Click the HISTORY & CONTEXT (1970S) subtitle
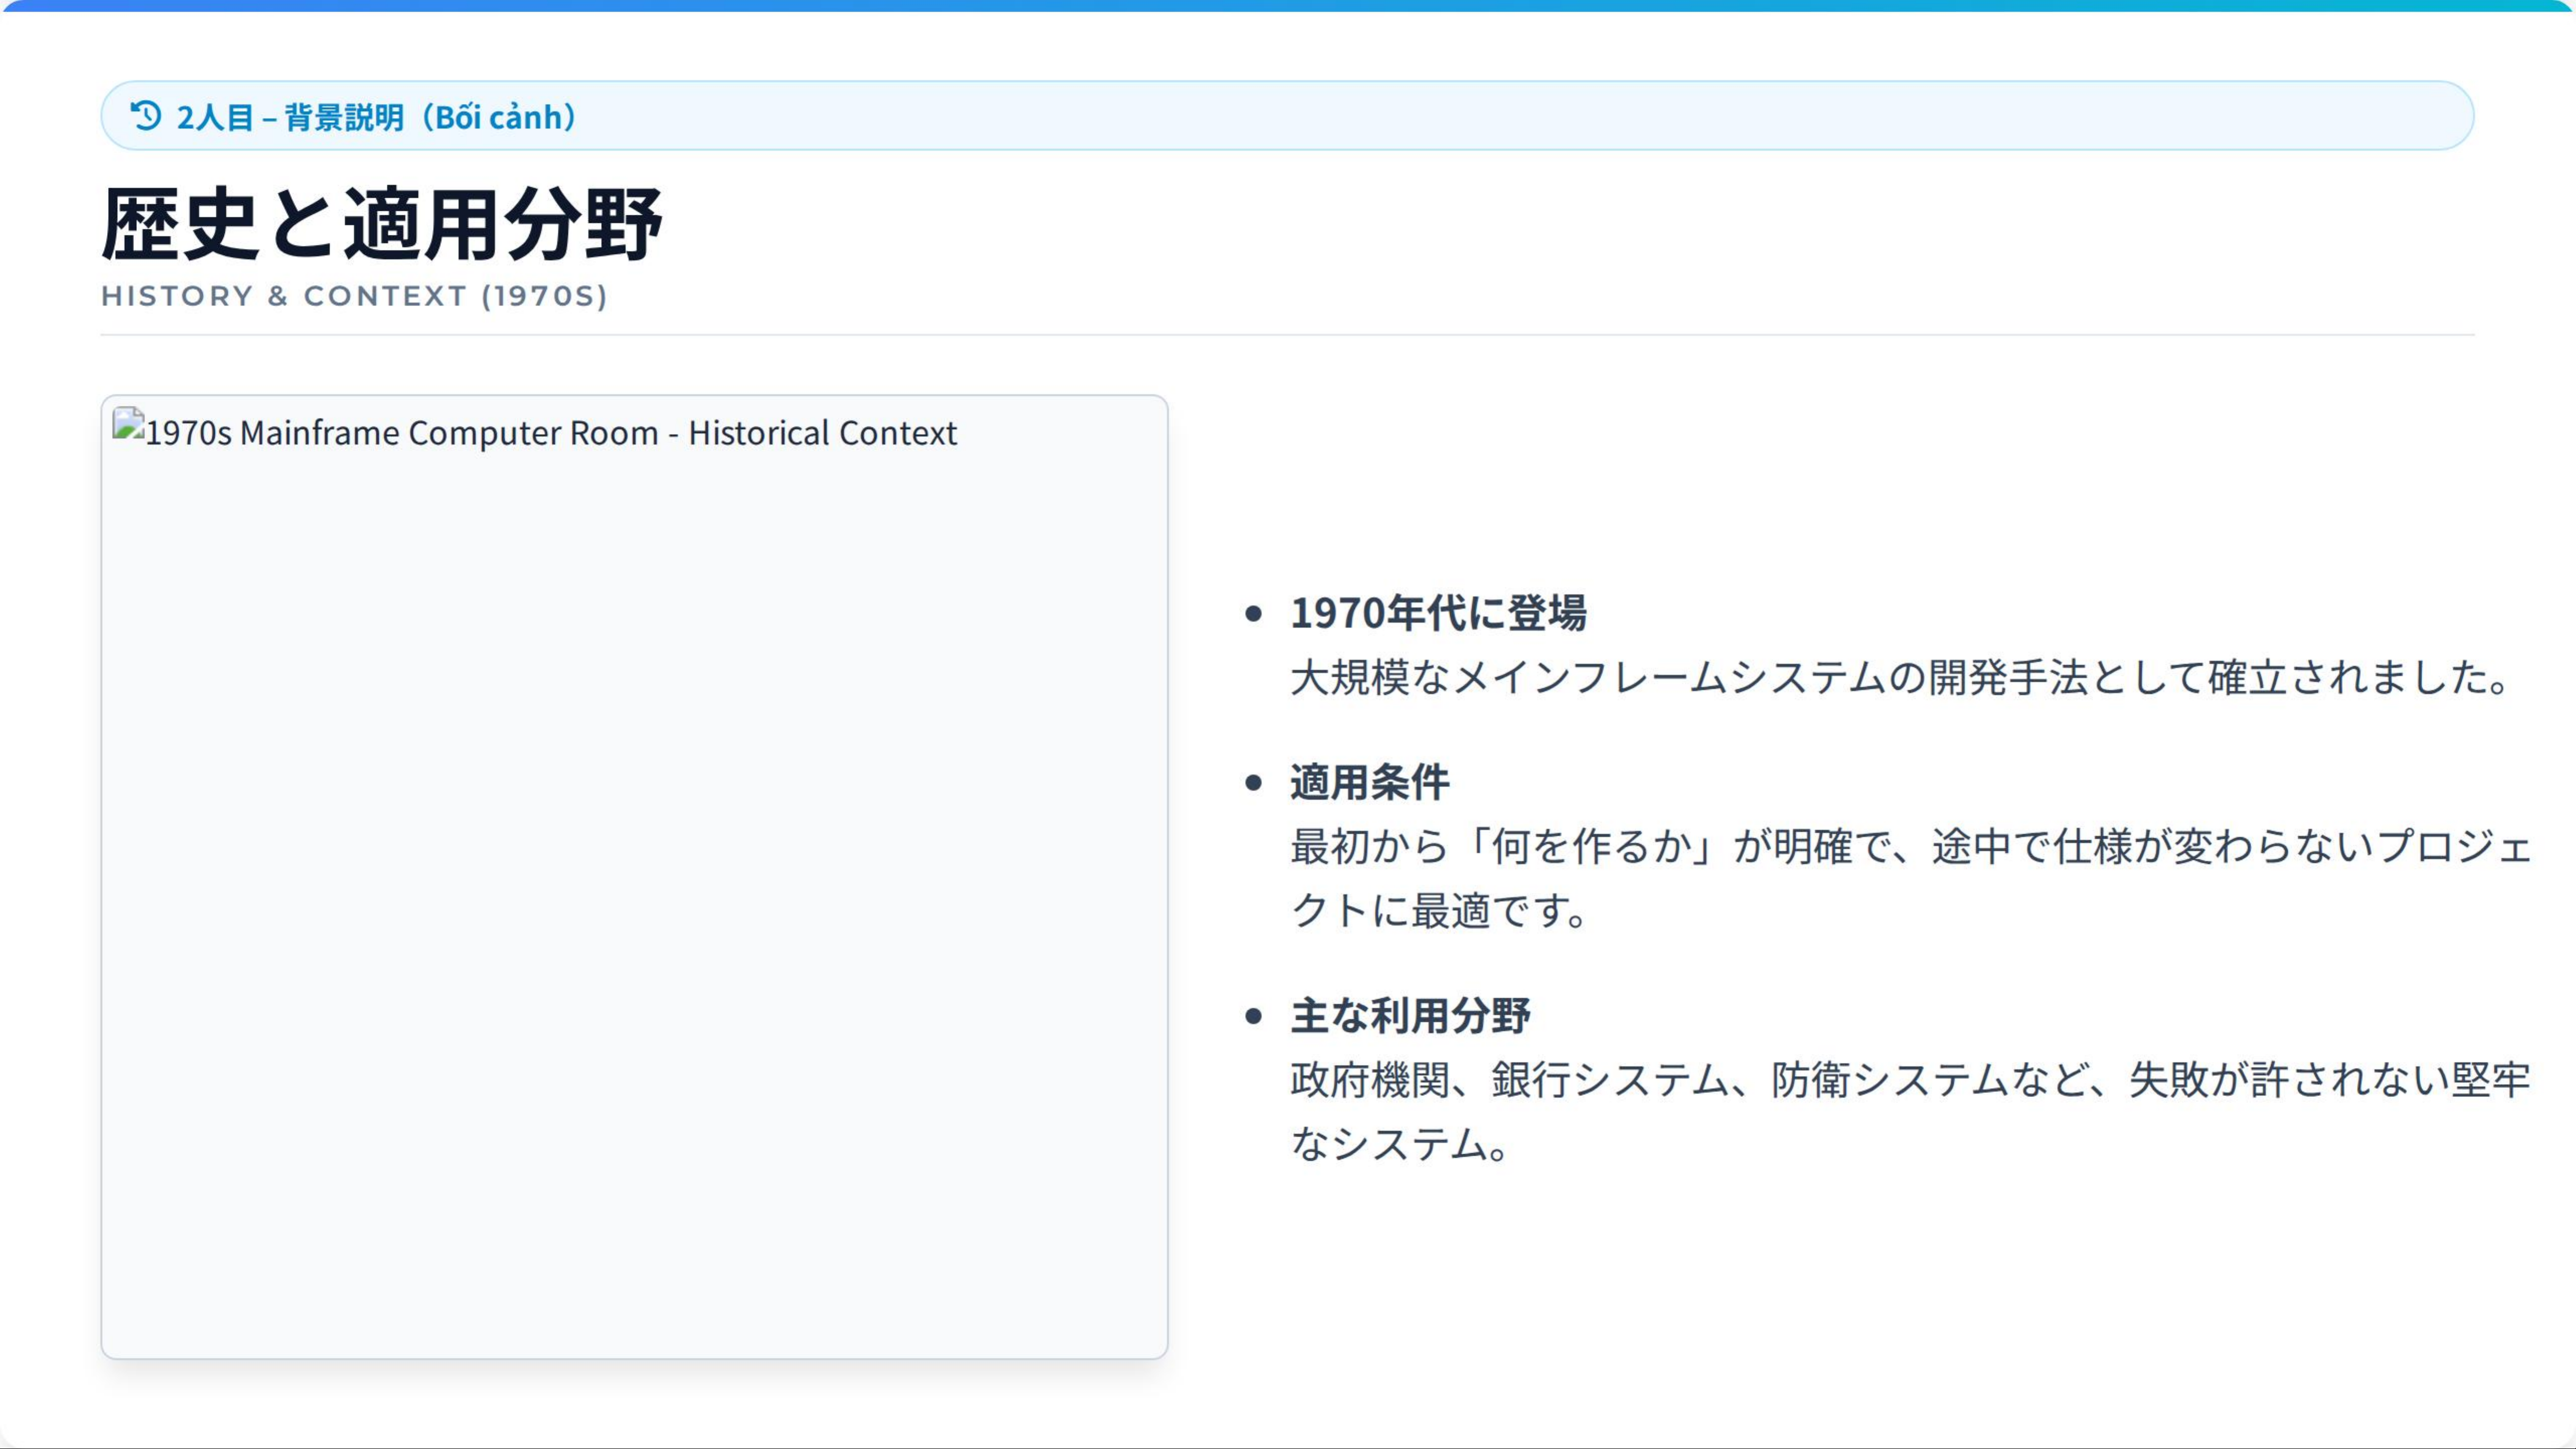 click(354, 296)
